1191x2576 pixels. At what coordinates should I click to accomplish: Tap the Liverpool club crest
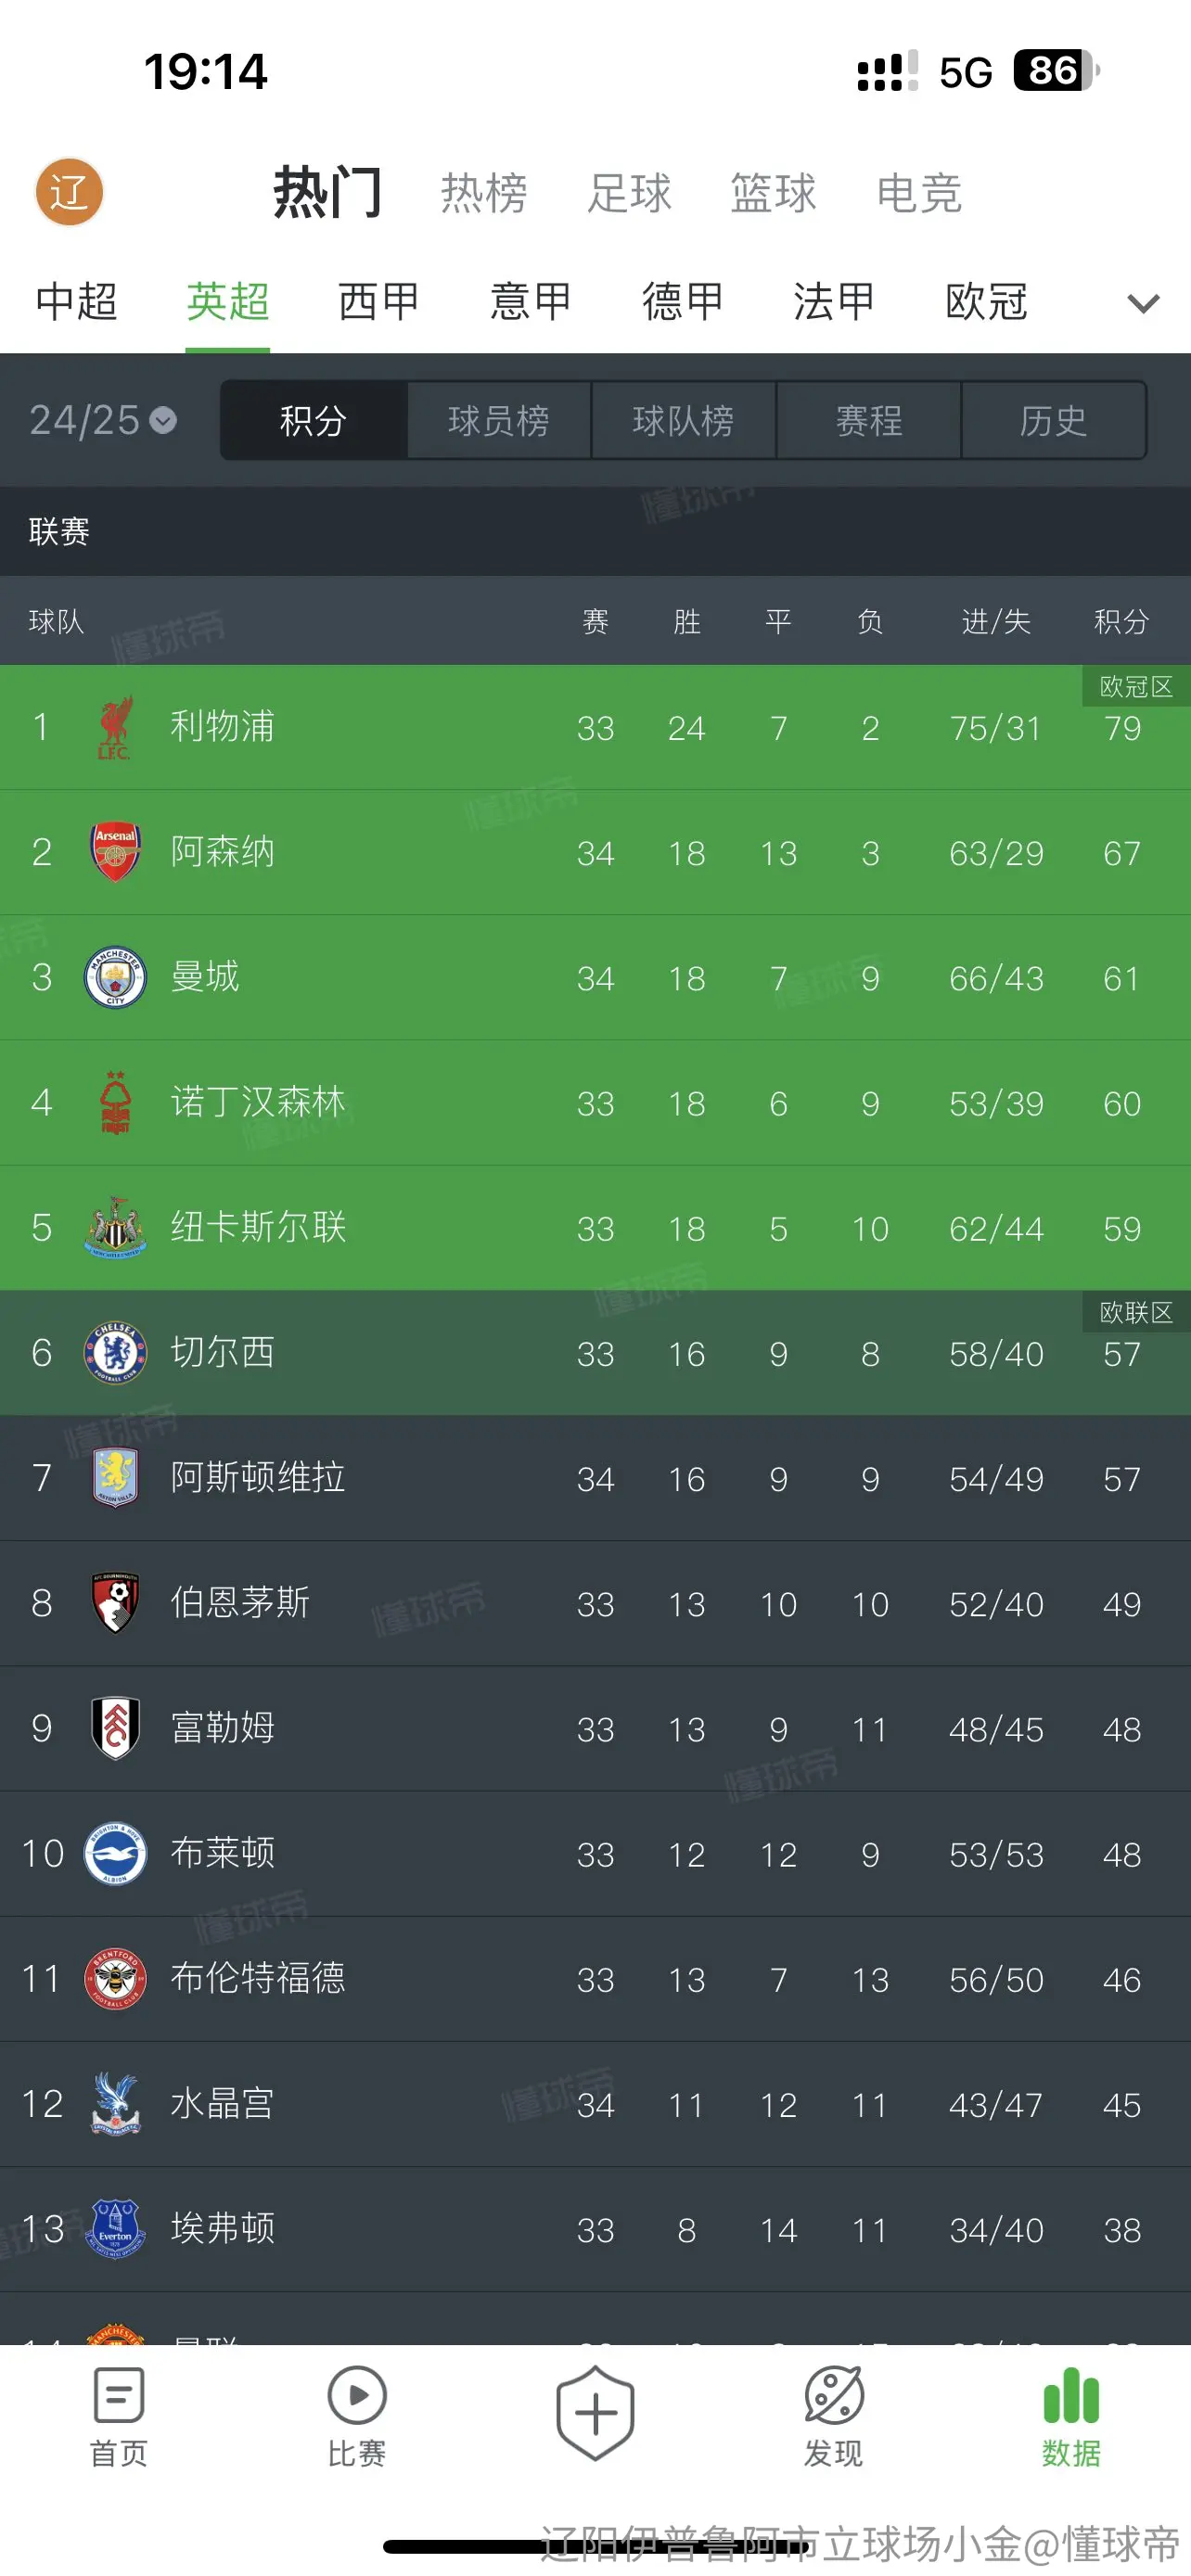coord(115,727)
